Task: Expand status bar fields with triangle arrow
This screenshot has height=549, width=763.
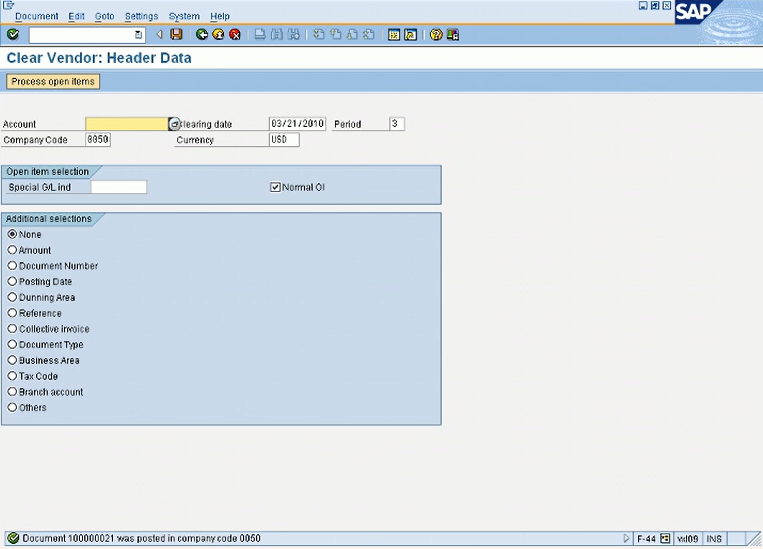Action: [x=626, y=538]
